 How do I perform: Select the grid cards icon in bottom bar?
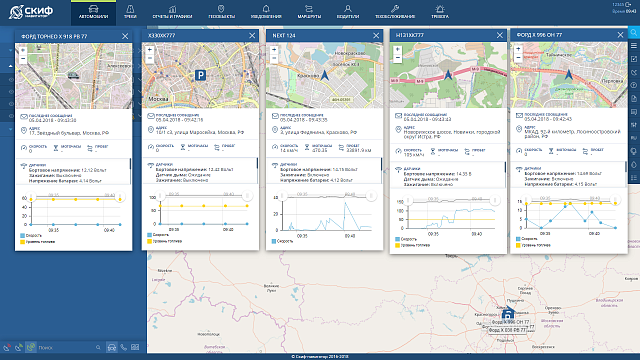click(135, 347)
